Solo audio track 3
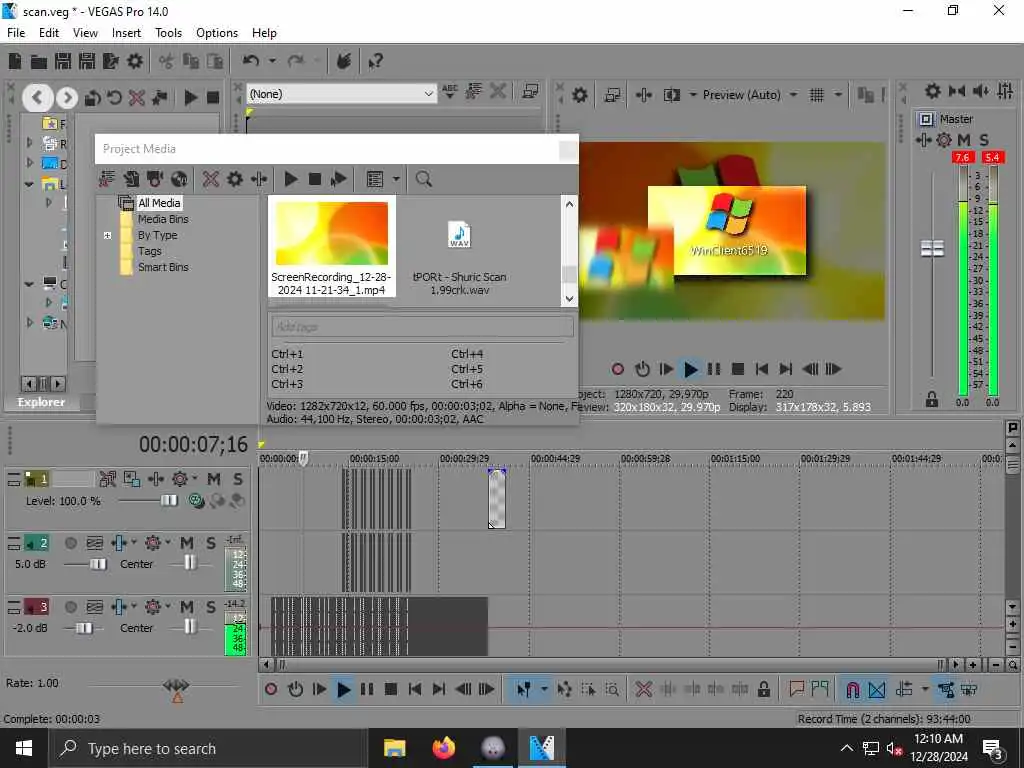 (x=211, y=607)
